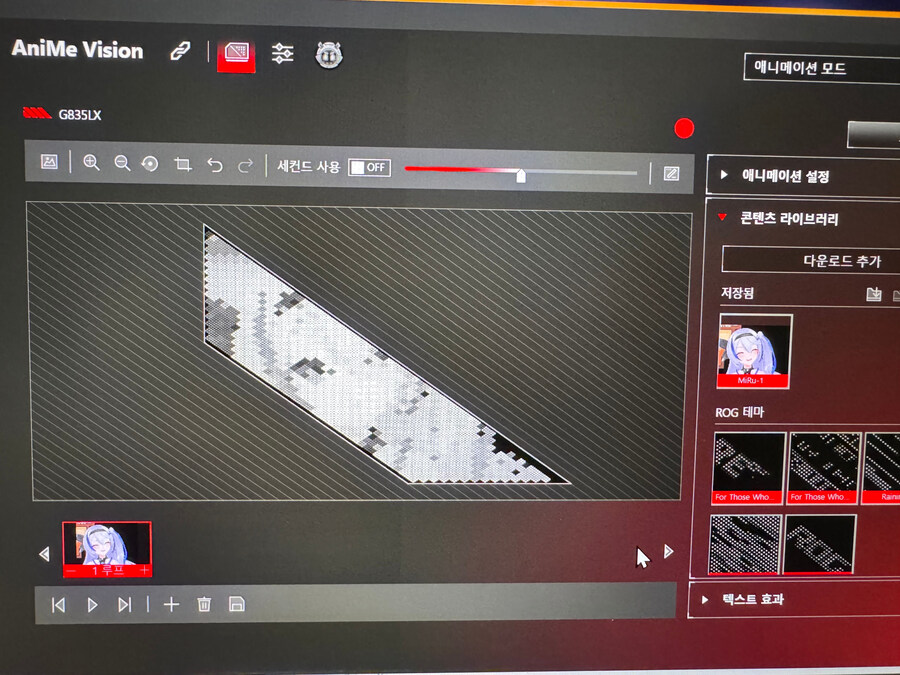Select the MiRu-1 saved thumbnail

pyautogui.click(x=754, y=351)
